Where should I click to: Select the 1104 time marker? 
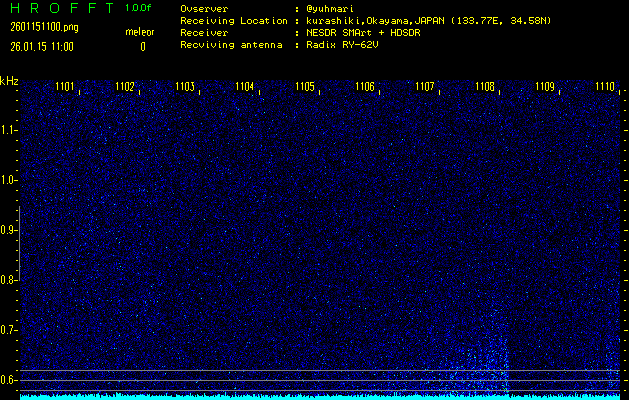click(245, 87)
